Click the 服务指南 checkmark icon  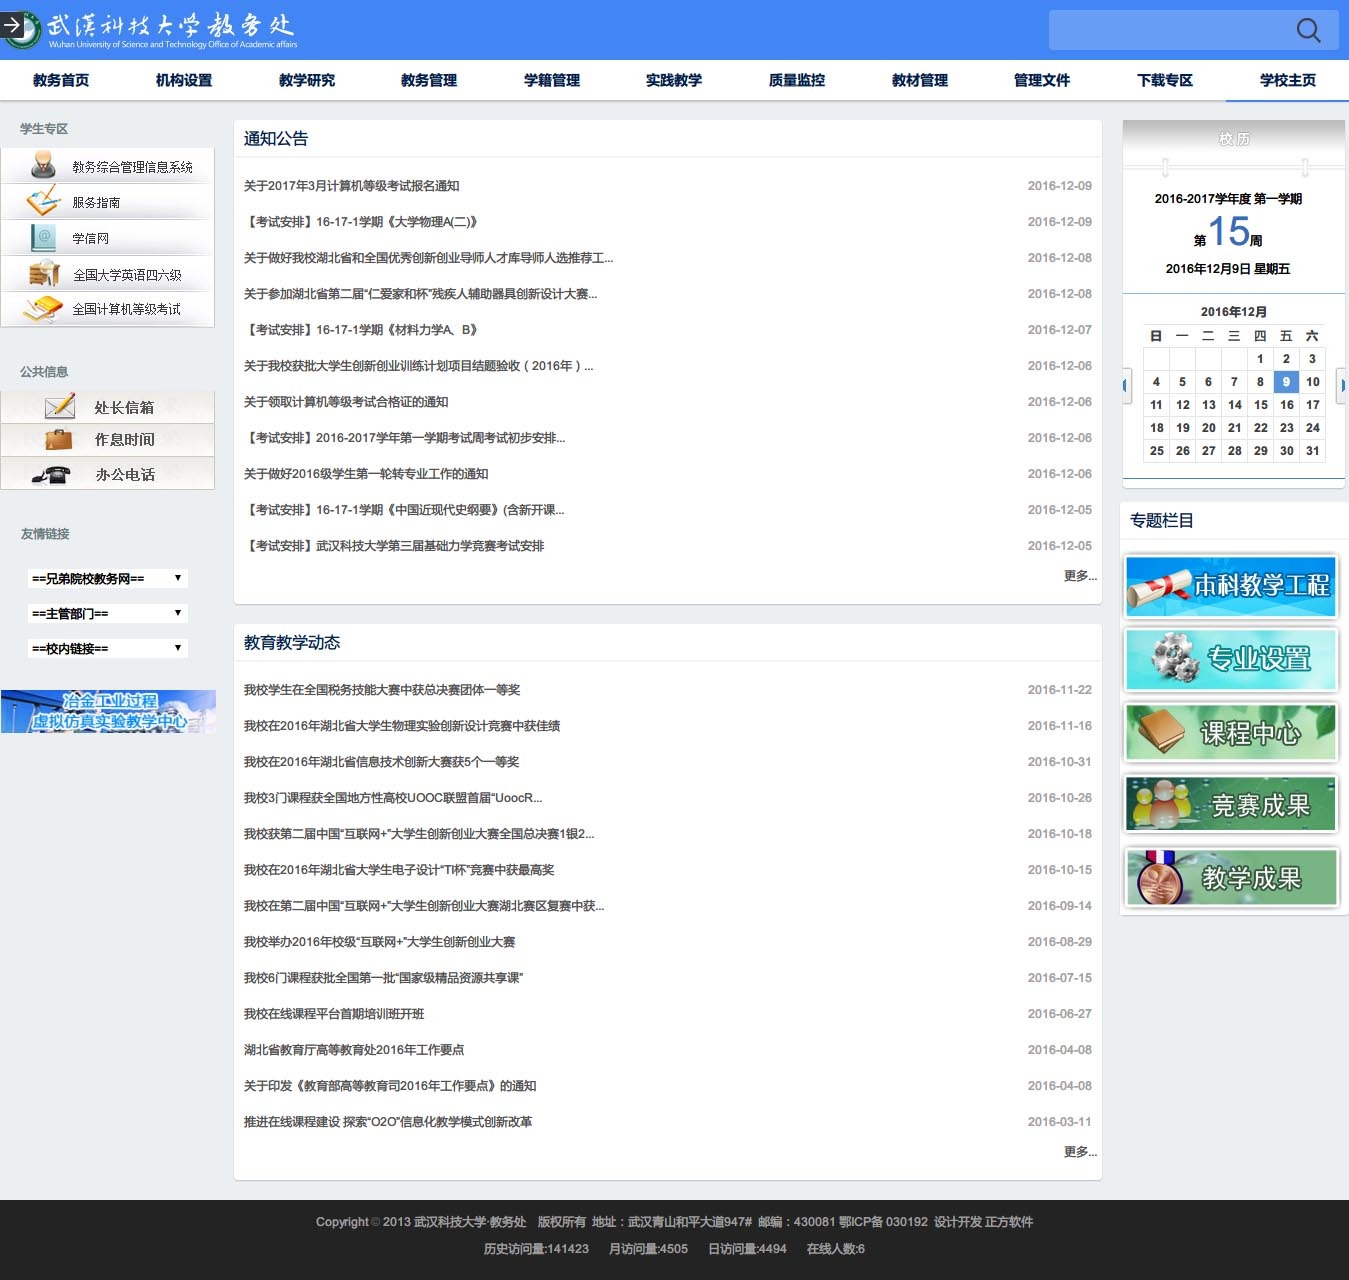point(43,201)
